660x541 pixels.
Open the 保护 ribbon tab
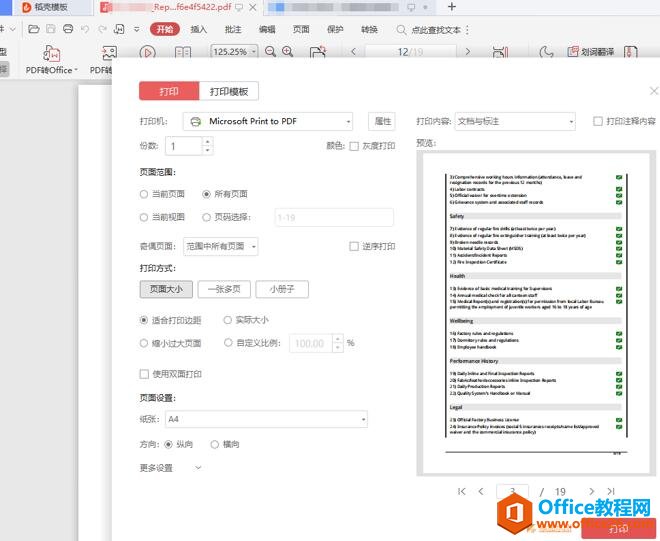coord(335,29)
